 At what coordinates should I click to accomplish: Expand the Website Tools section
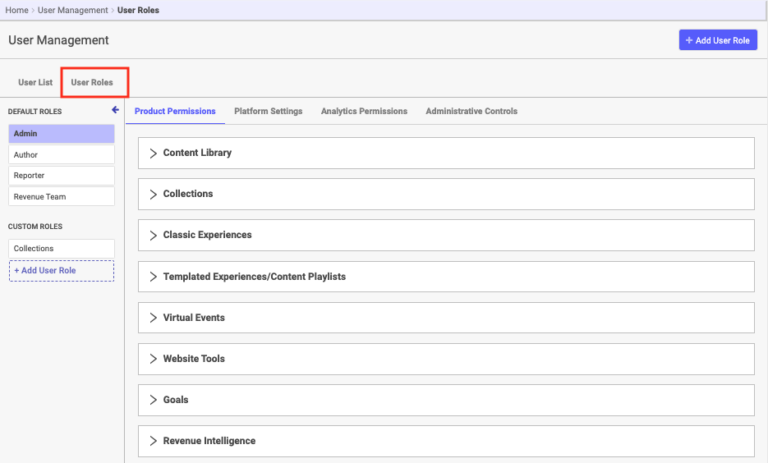pos(446,359)
